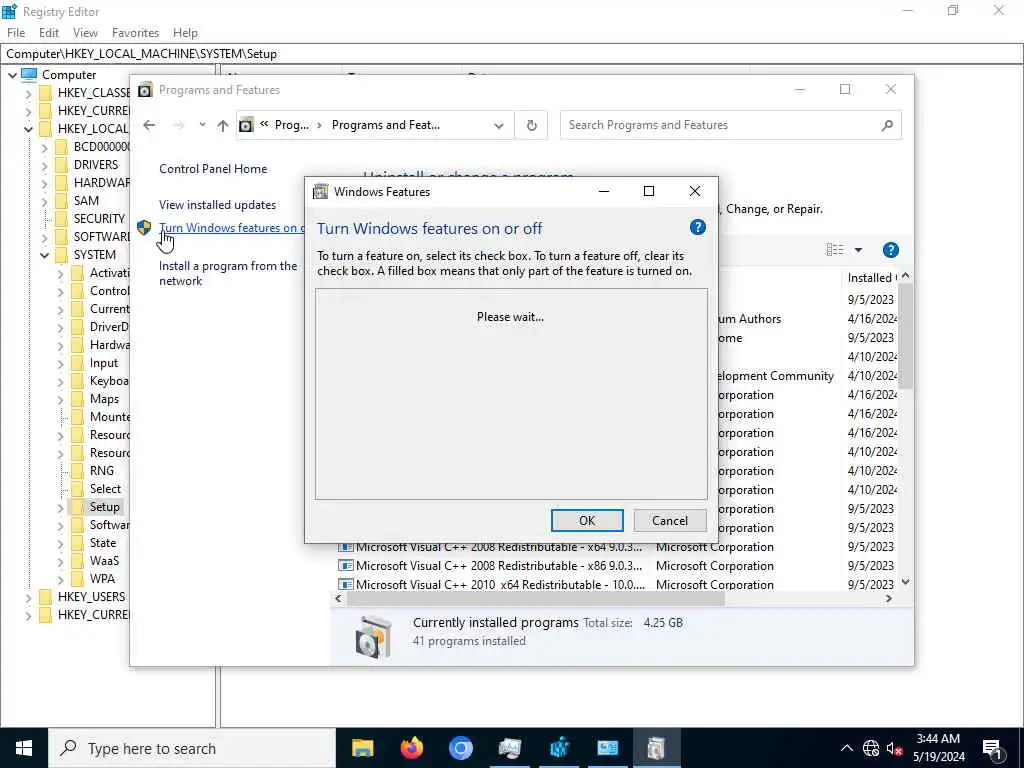
Task: Collapse the SYSTEM key expander
Action: tap(44, 255)
